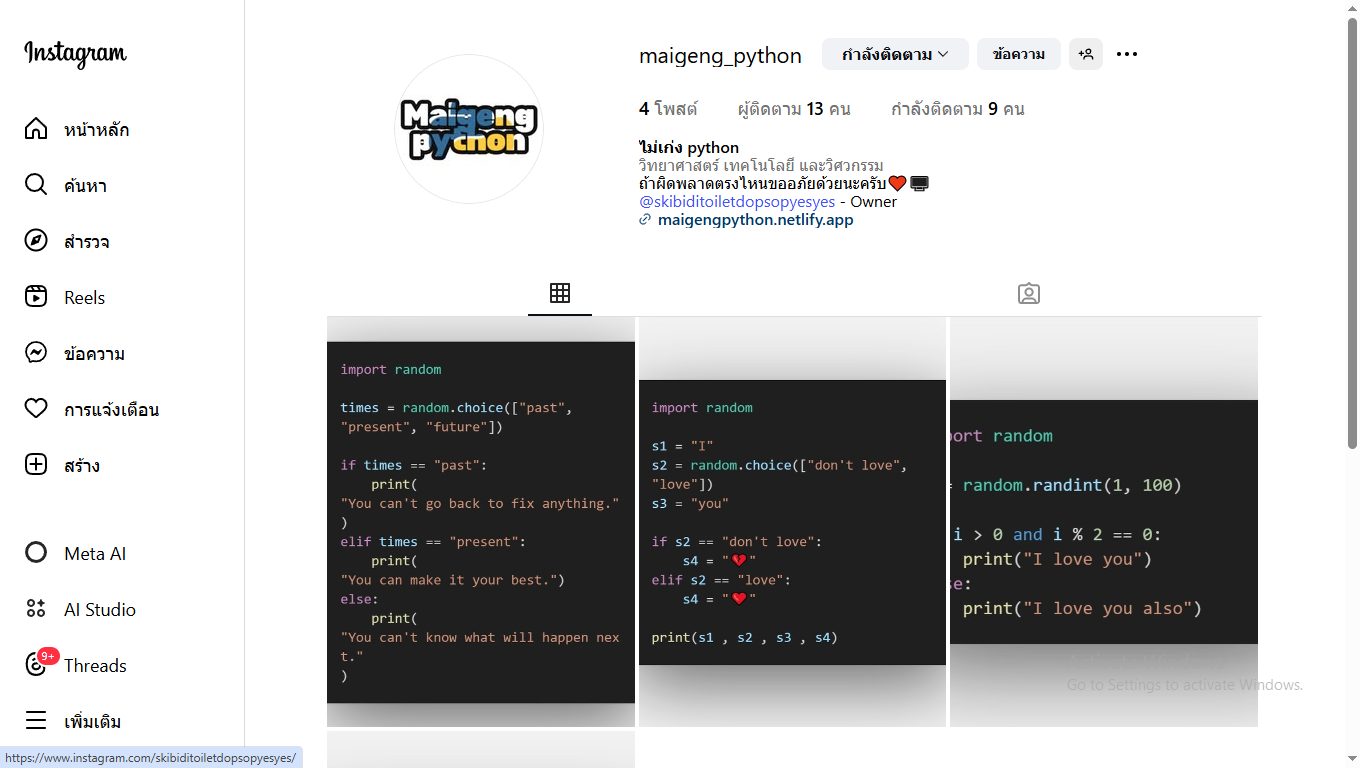1360x768 pixels.
Task: Open the Messenger messages icon
Action: (36, 353)
